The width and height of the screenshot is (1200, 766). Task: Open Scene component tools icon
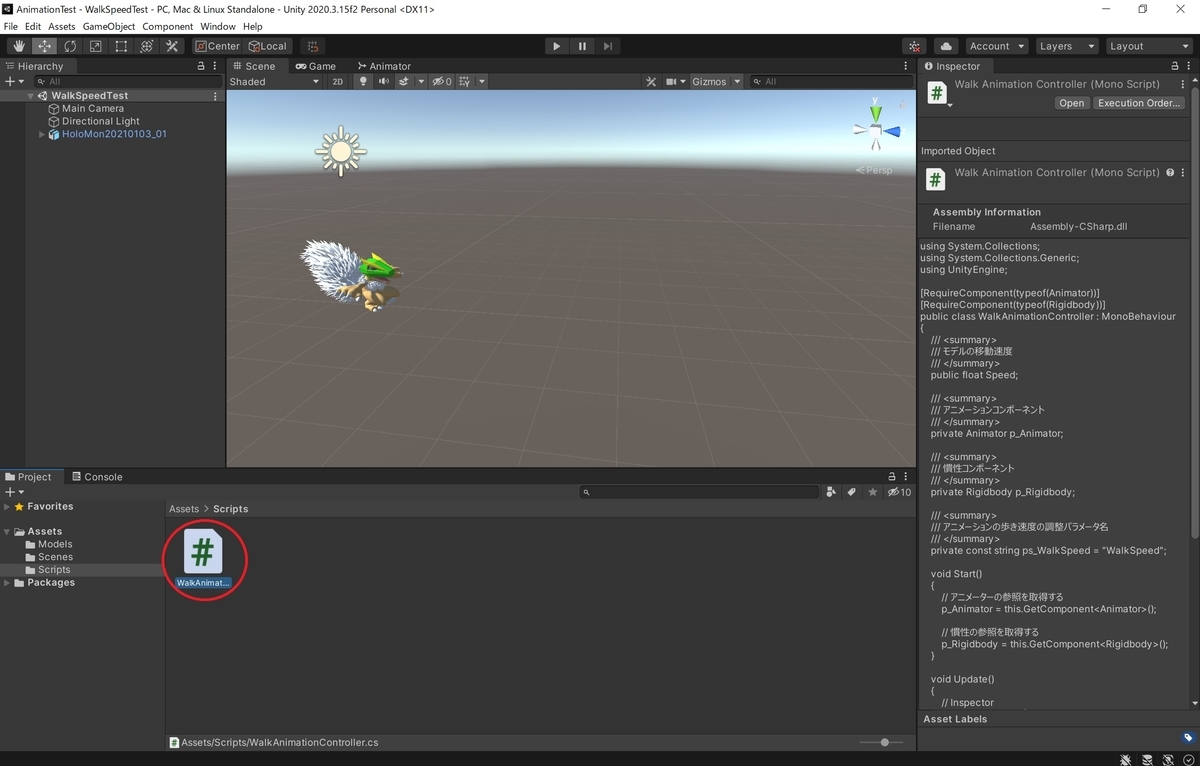click(x=651, y=82)
